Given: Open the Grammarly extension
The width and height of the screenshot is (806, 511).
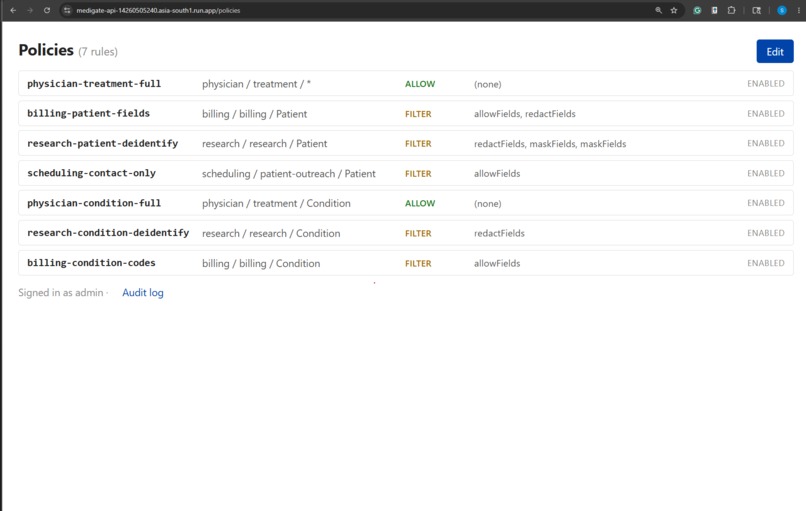Looking at the screenshot, I should click(697, 10).
